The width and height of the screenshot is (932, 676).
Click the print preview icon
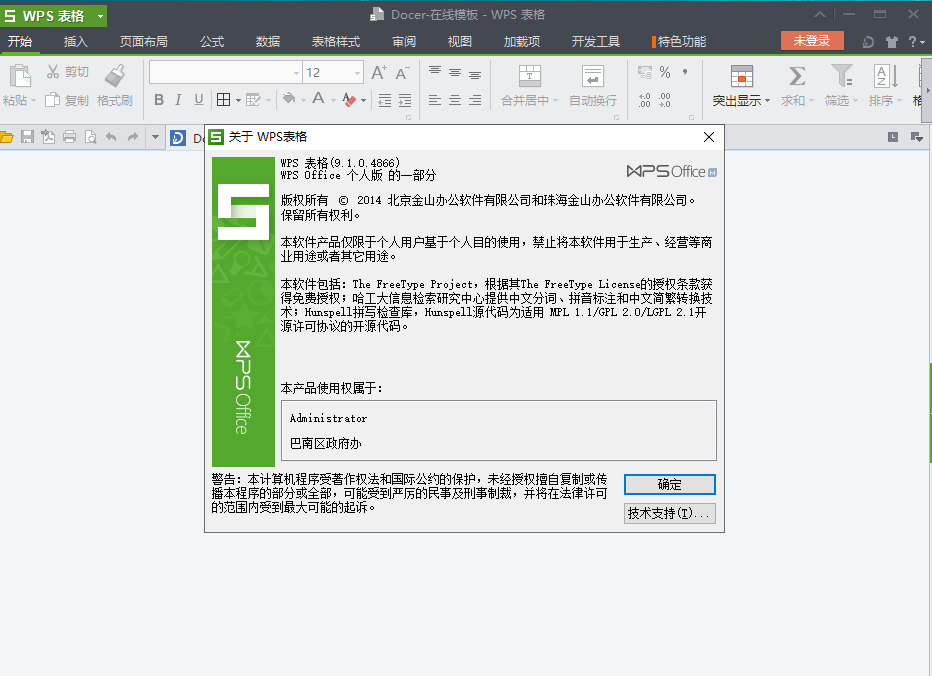(90, 137)
